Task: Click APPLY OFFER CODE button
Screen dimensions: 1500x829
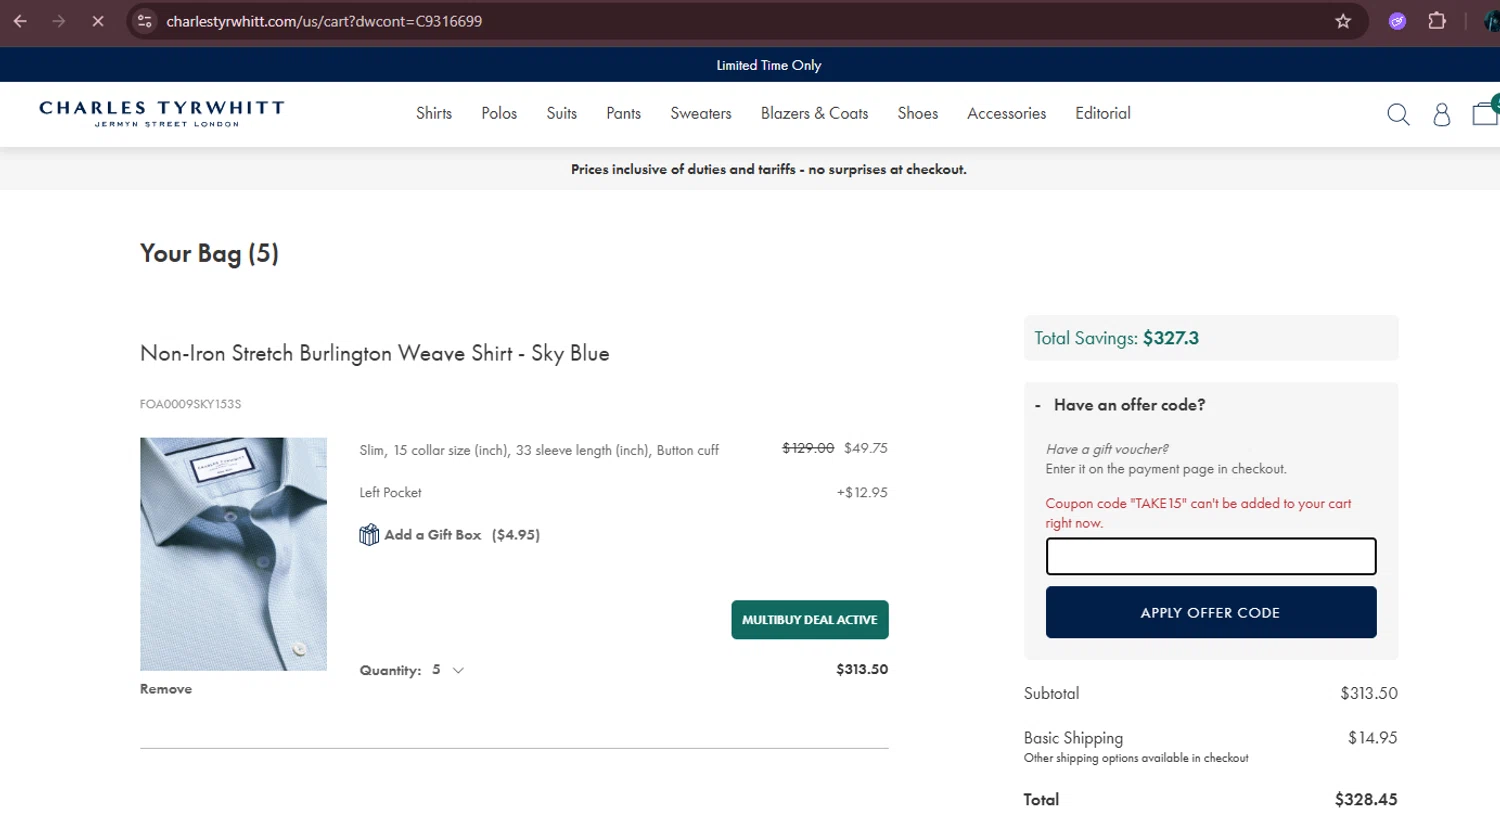Action: [1211, 612]
